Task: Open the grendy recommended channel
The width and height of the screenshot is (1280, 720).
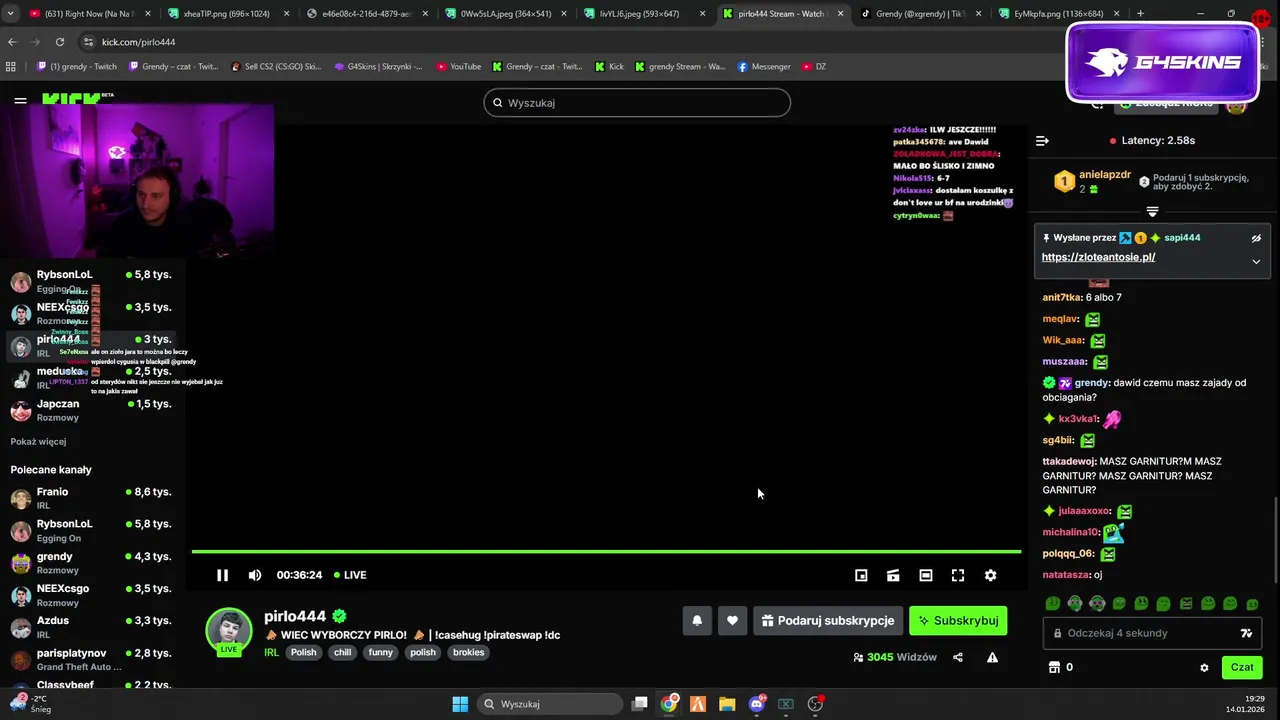Action: tap(92, 563)
